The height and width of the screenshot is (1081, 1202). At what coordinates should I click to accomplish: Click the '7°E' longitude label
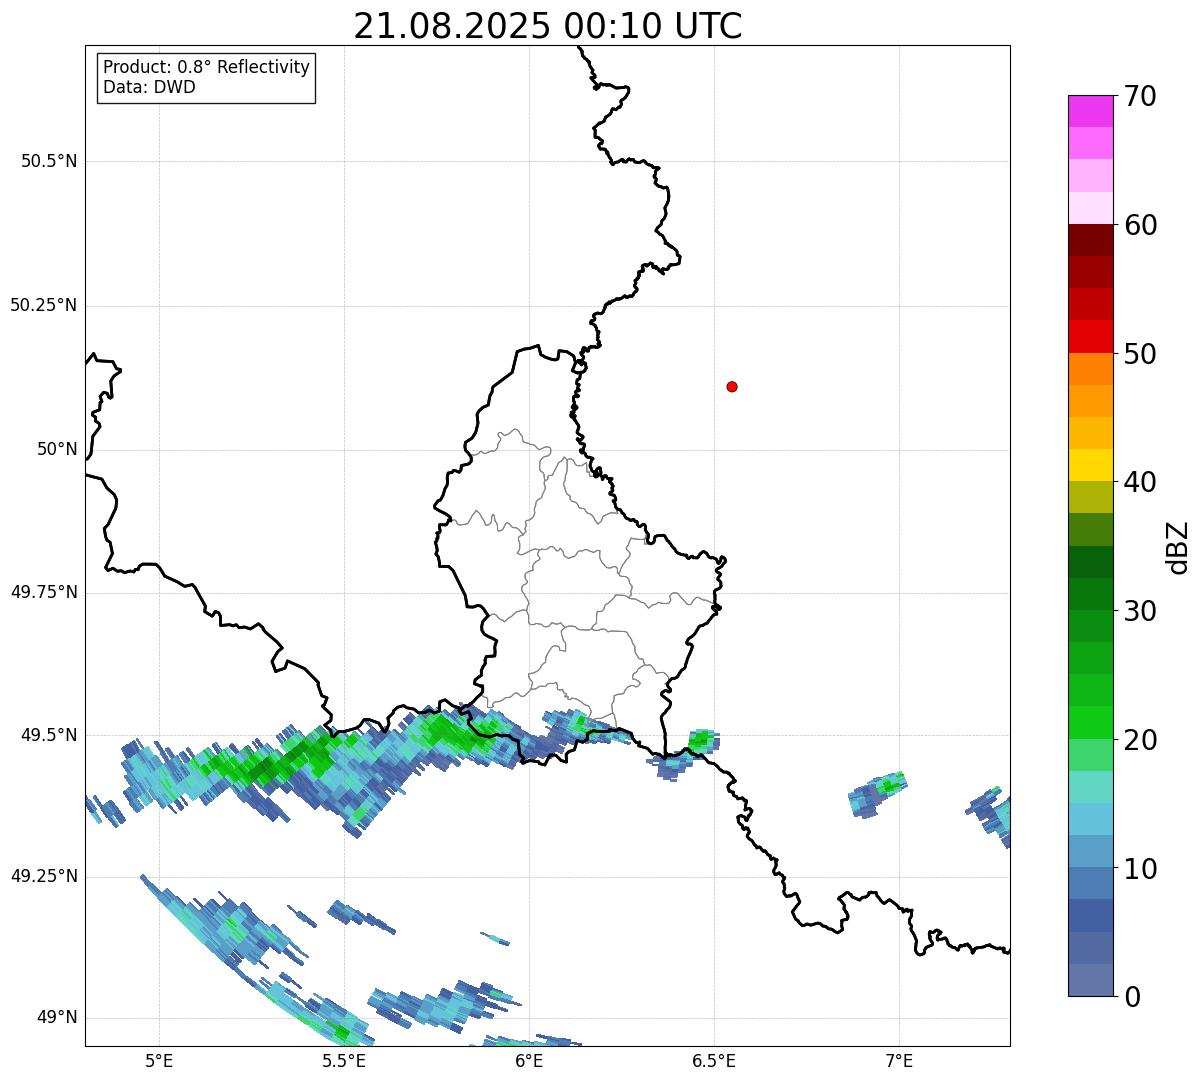[899, 1060]
